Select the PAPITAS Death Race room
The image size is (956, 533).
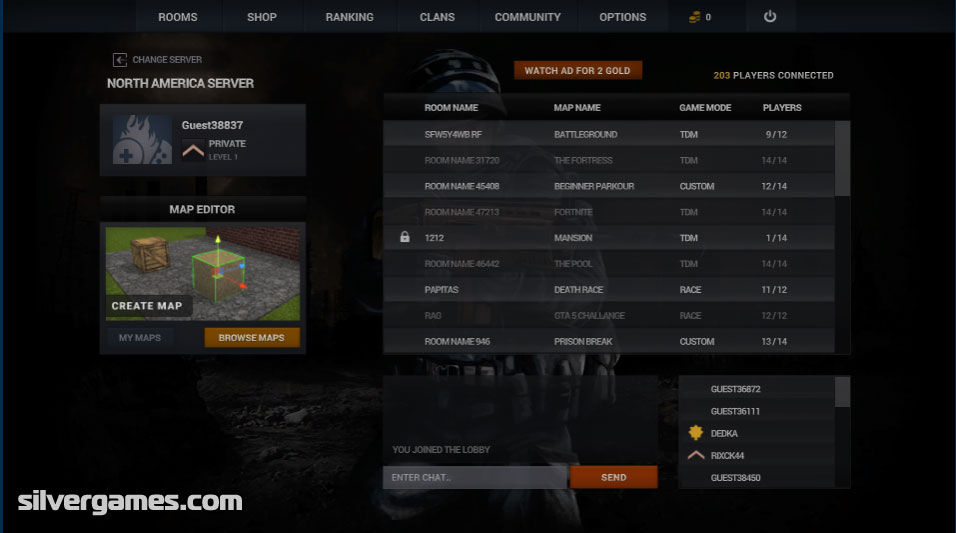[608, 290]
